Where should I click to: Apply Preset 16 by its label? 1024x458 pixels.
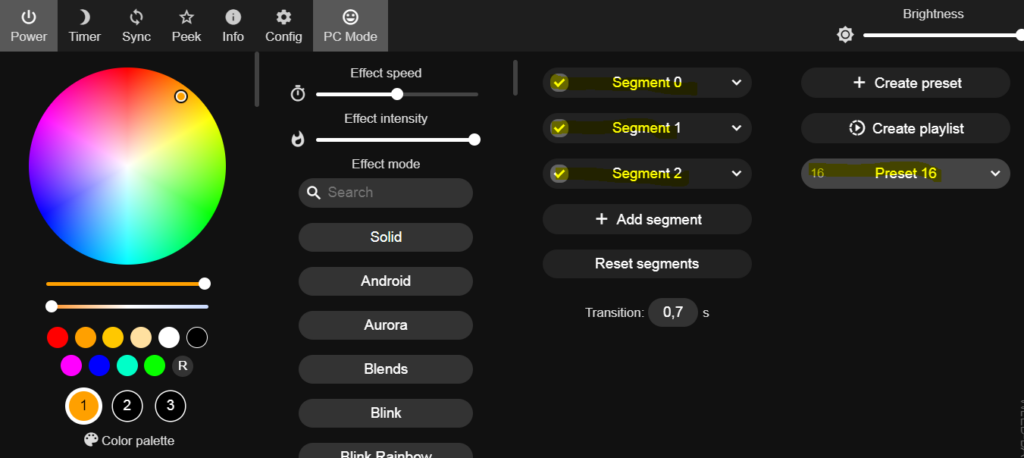[x=905, y=174]
